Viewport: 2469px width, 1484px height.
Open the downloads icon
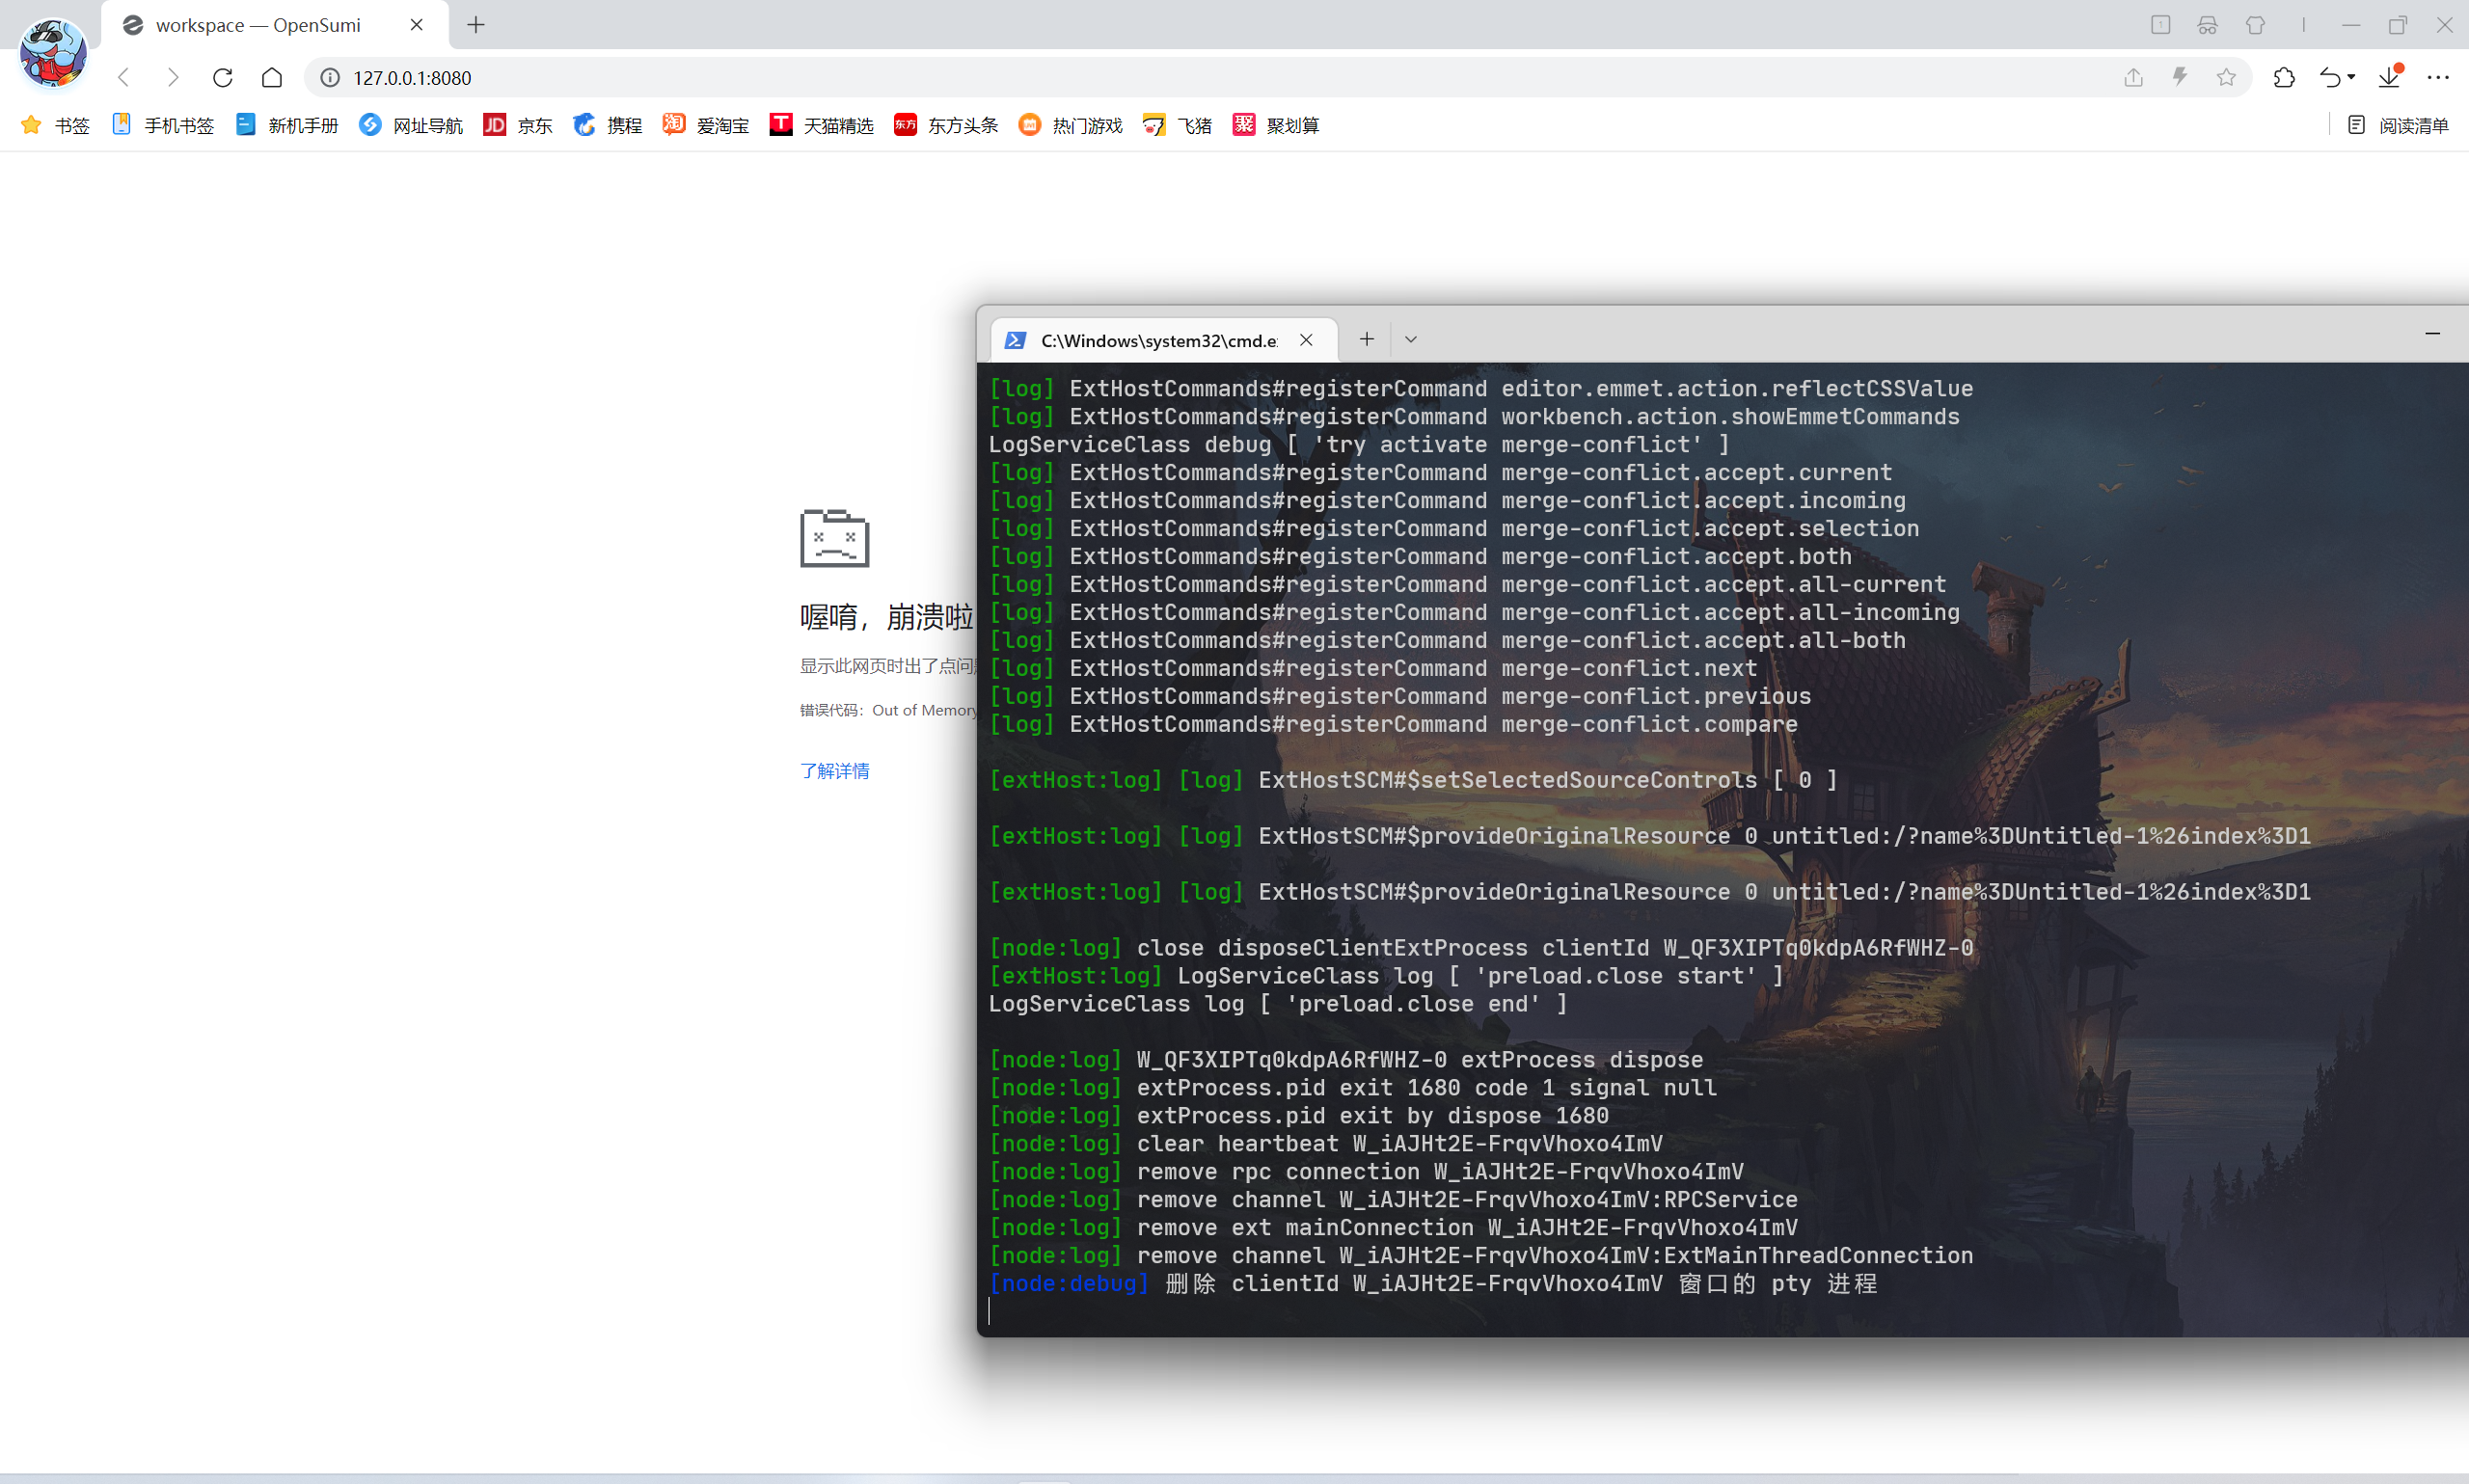coord(2390,78)
